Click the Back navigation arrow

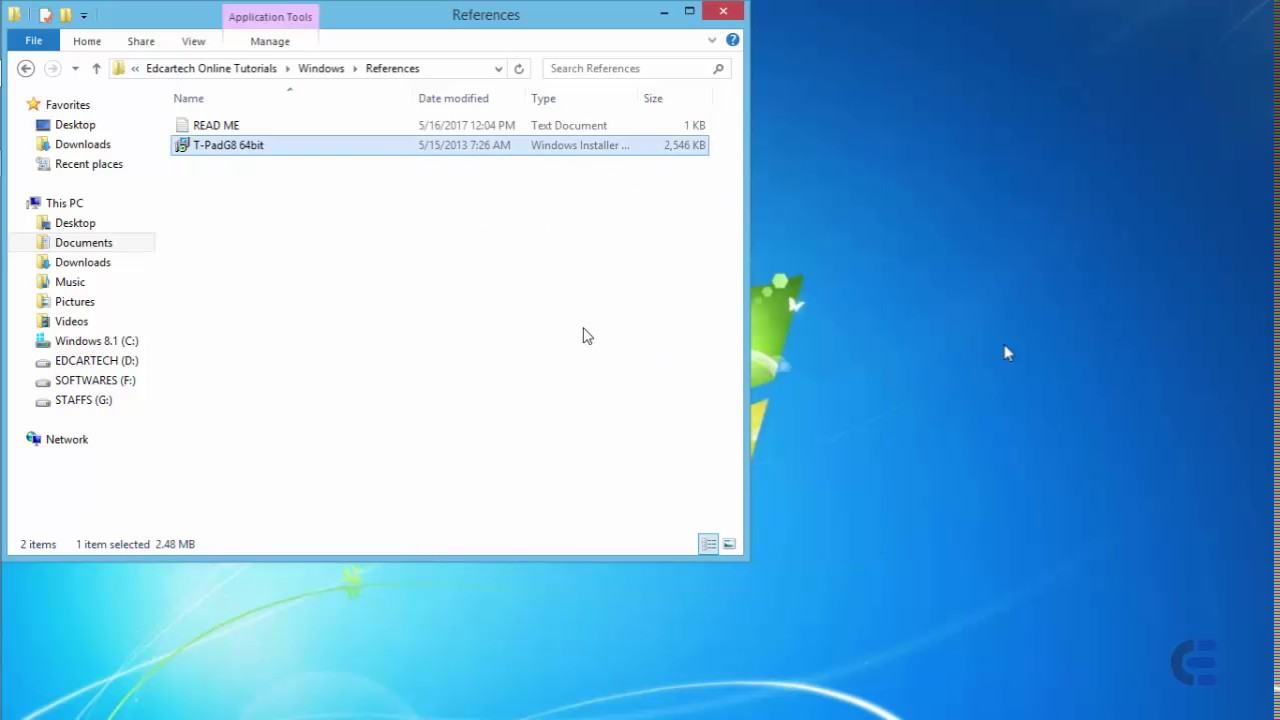[26, 69]
